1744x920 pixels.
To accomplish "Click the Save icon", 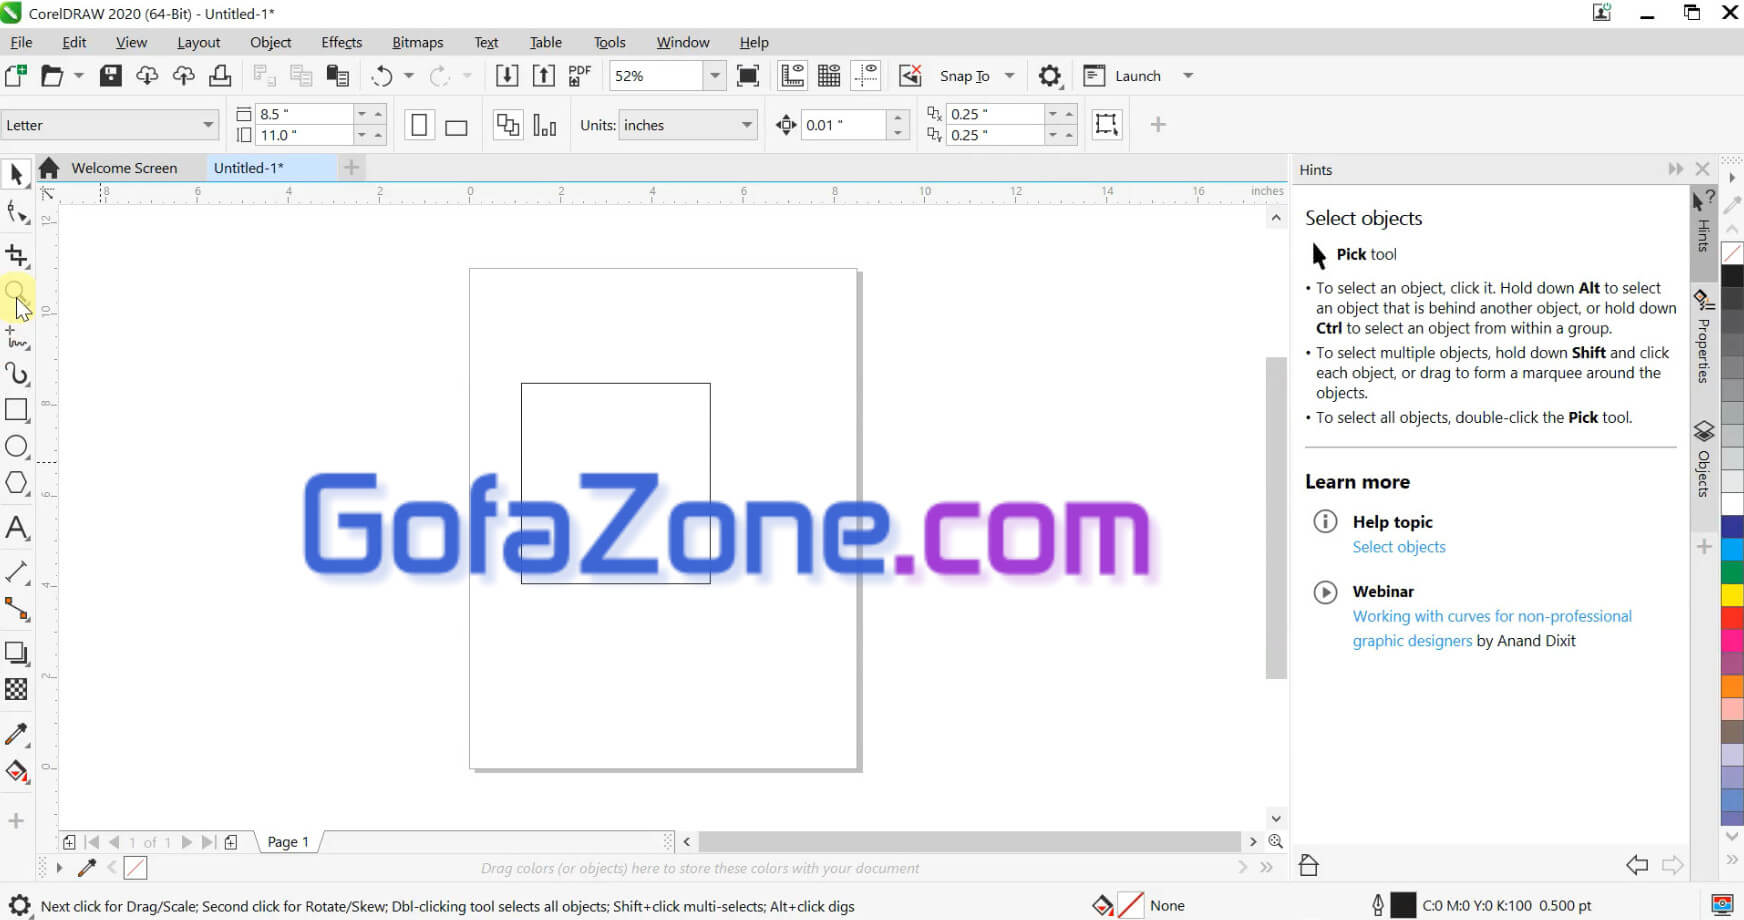I will coord(111,76).
